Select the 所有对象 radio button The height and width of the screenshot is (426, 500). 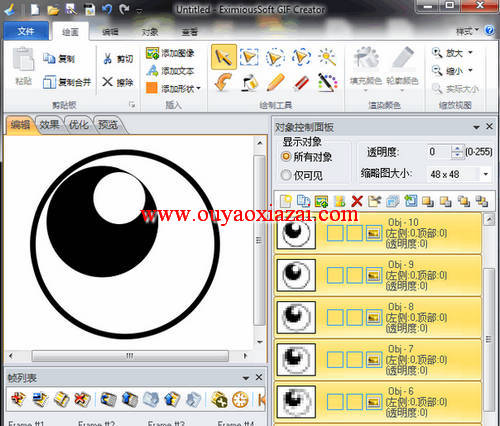click(286, 156)
